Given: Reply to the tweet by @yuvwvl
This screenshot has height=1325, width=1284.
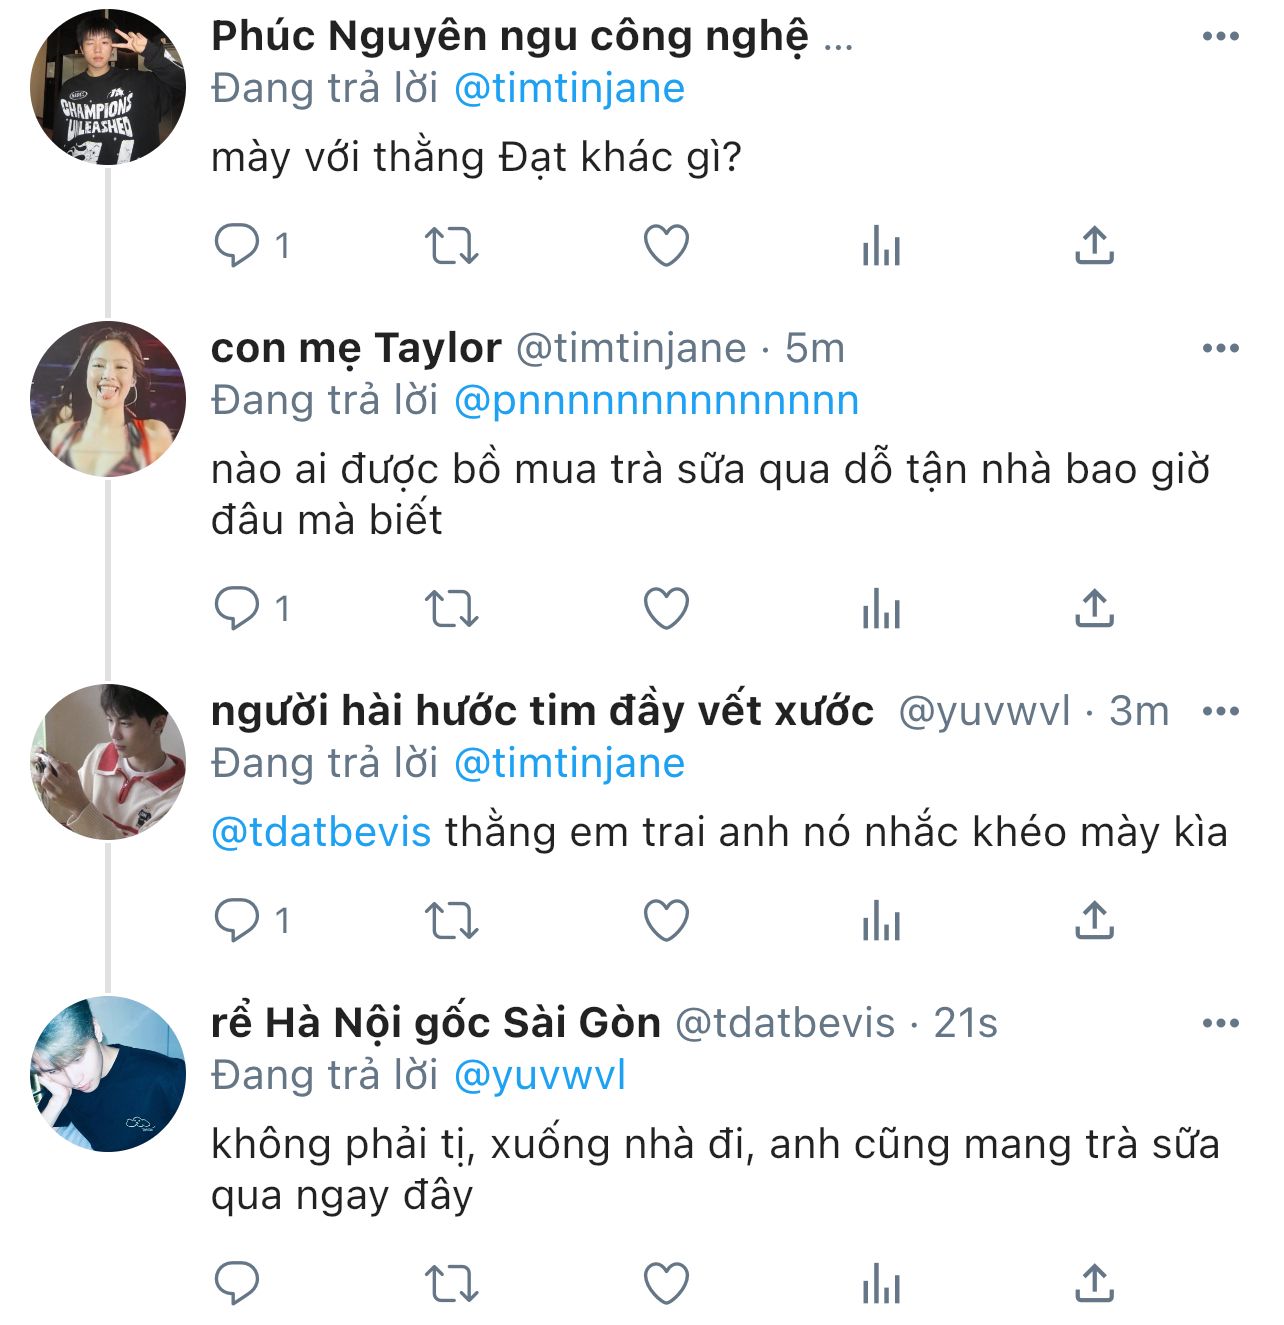Looking at the screenshot, I should [237, 920].
